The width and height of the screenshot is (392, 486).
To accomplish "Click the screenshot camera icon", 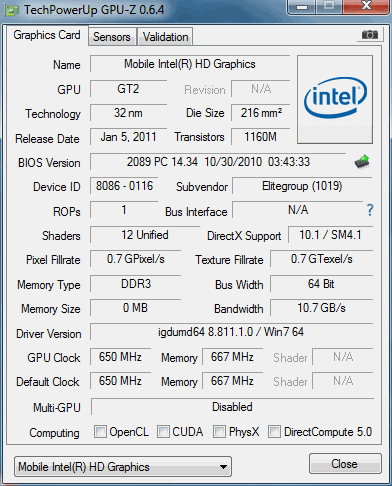I will point(369,34).
